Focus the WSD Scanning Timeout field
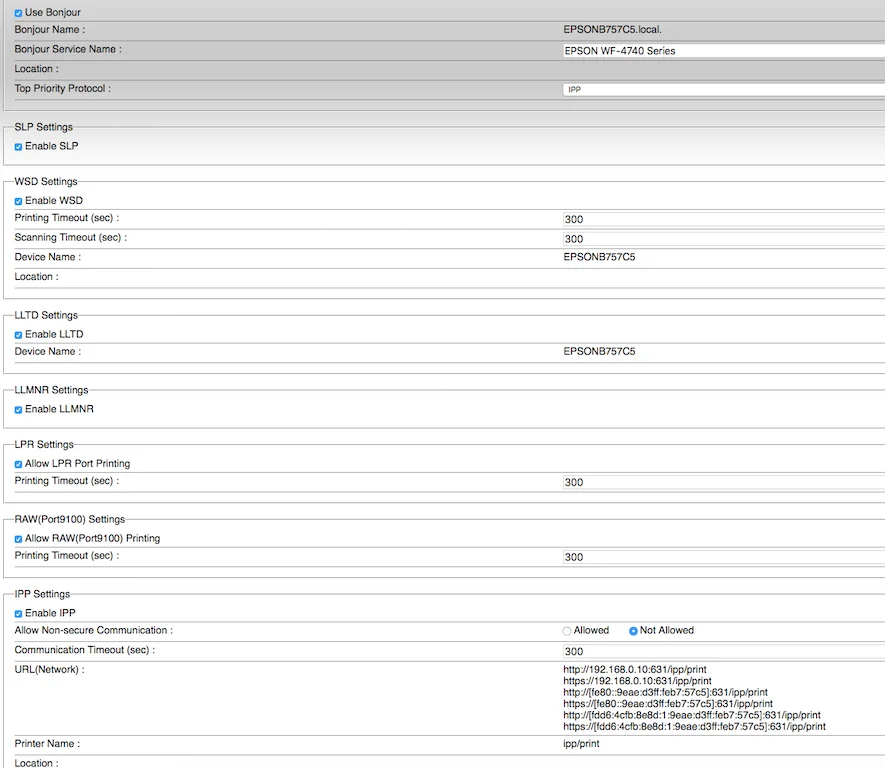Image resolution: width=885 pixels, height=768 pixels. (x=724, y=239)
